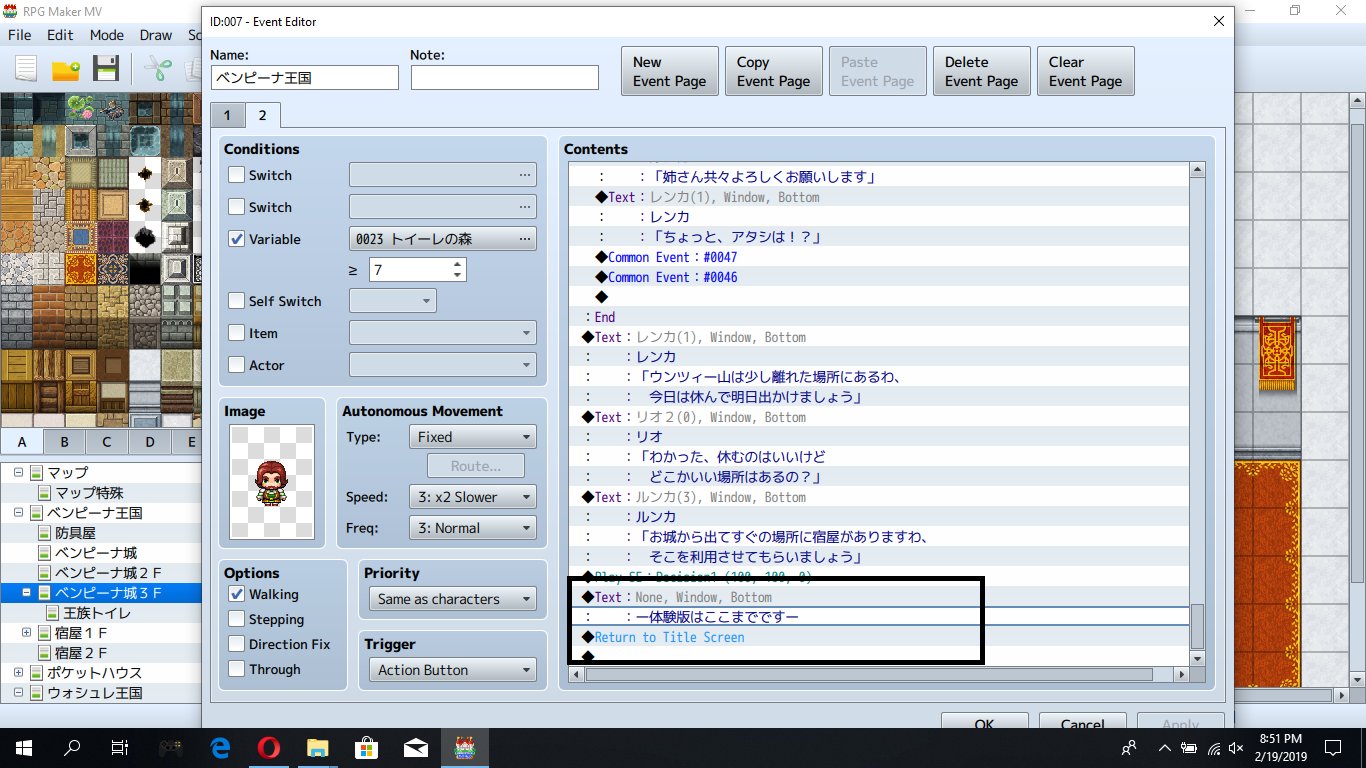Uncheck the Variable condition checkbox
Viewport: 1366px width, 768px height.
pyautogui.click(x=236, y=239)
